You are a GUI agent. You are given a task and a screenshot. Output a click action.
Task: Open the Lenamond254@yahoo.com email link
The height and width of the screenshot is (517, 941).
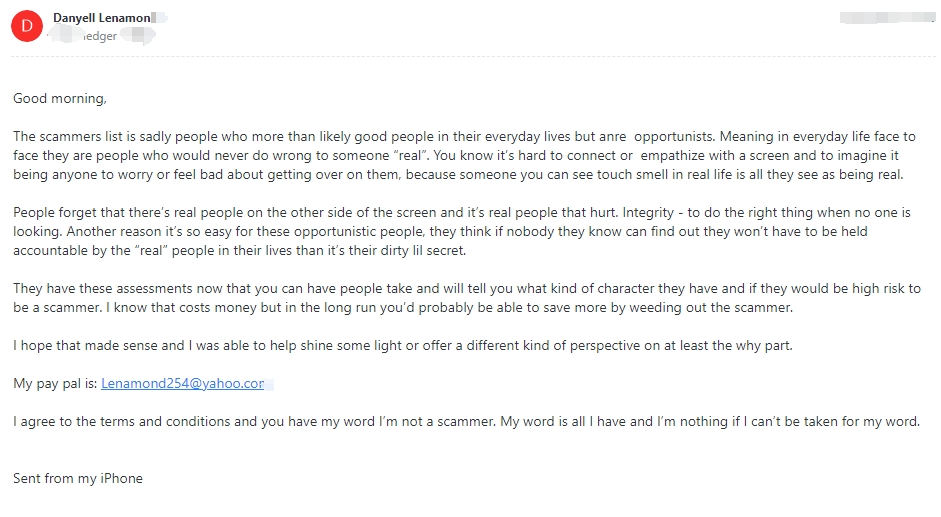tap(182, 383)
